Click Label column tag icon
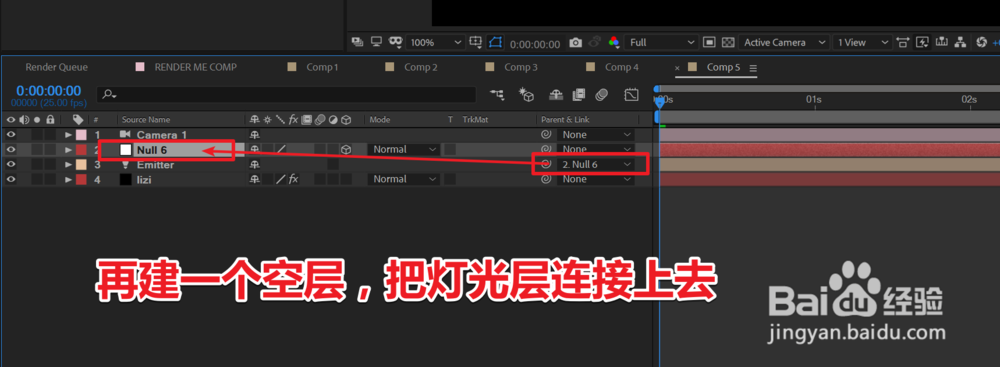1000x367 pixels. pos(78,119)
